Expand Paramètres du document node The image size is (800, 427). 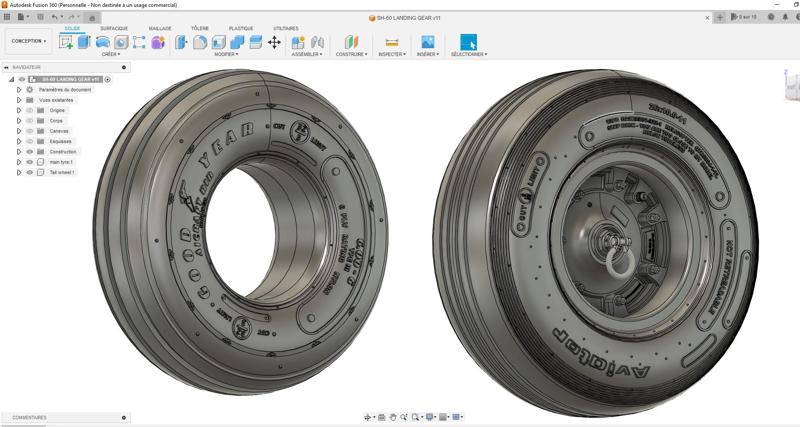coord(19,90)
